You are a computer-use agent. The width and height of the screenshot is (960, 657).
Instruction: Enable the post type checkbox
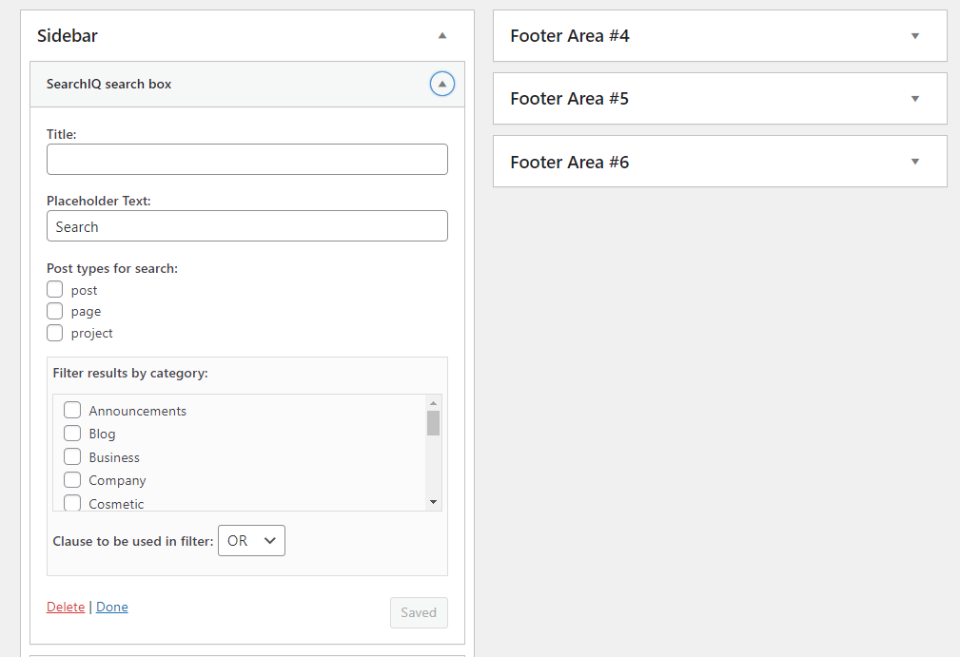[x=55, y=290]
